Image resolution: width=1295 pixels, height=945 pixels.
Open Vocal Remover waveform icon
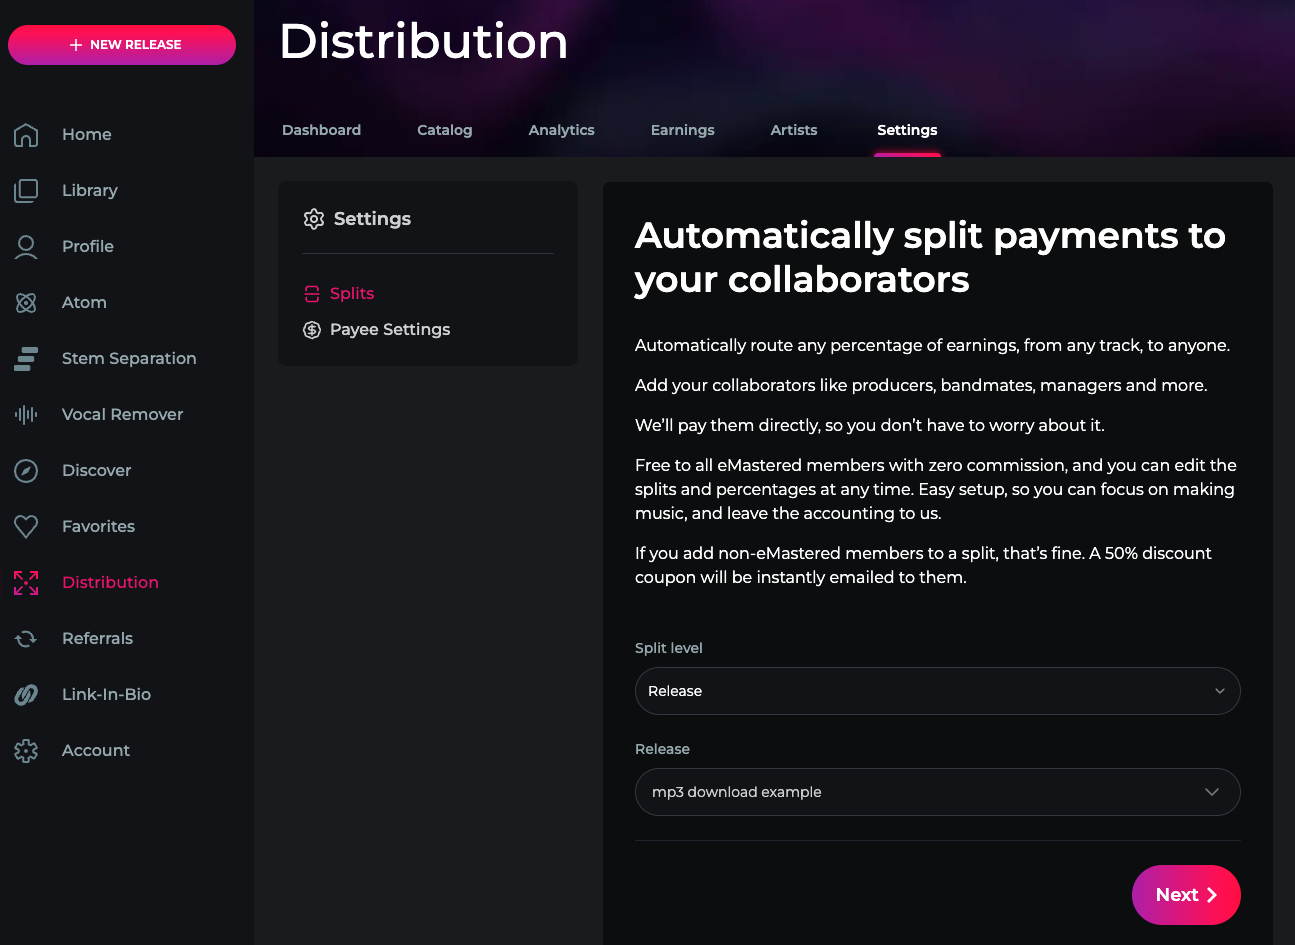pyautogui.click(x=26, y=415)
